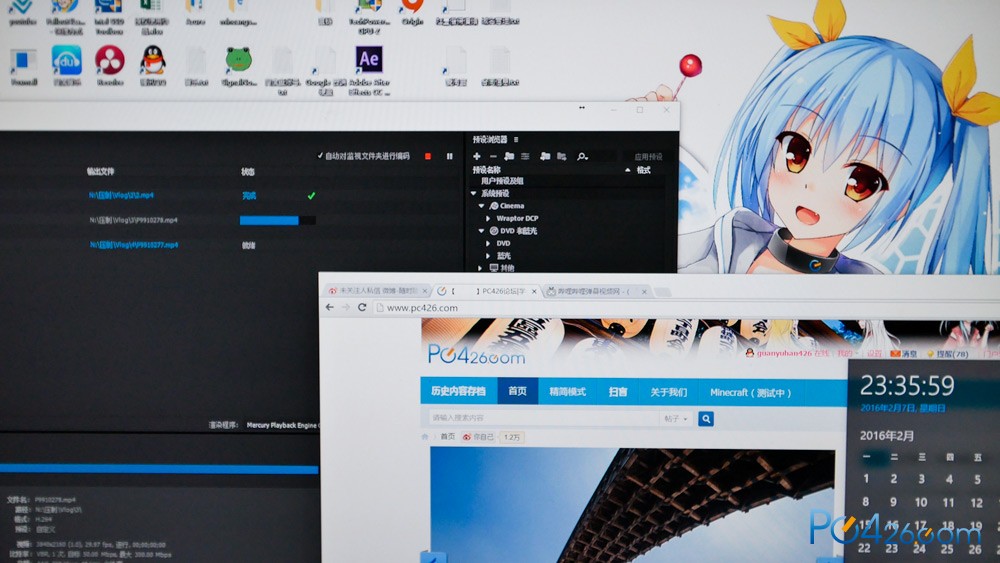Viewport: 1000px width, 563px height.
Task: Stop the encoding queue with the red square button
Action: click(428, 156)
